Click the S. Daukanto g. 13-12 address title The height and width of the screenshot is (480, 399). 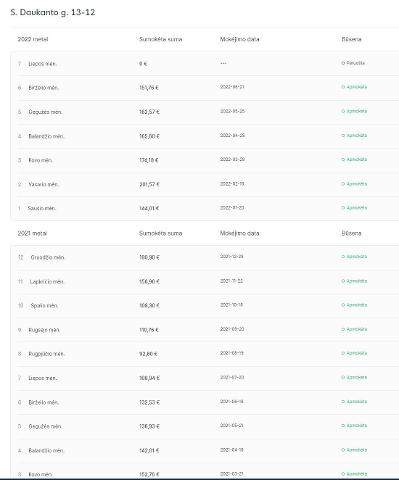click(53, 12)
